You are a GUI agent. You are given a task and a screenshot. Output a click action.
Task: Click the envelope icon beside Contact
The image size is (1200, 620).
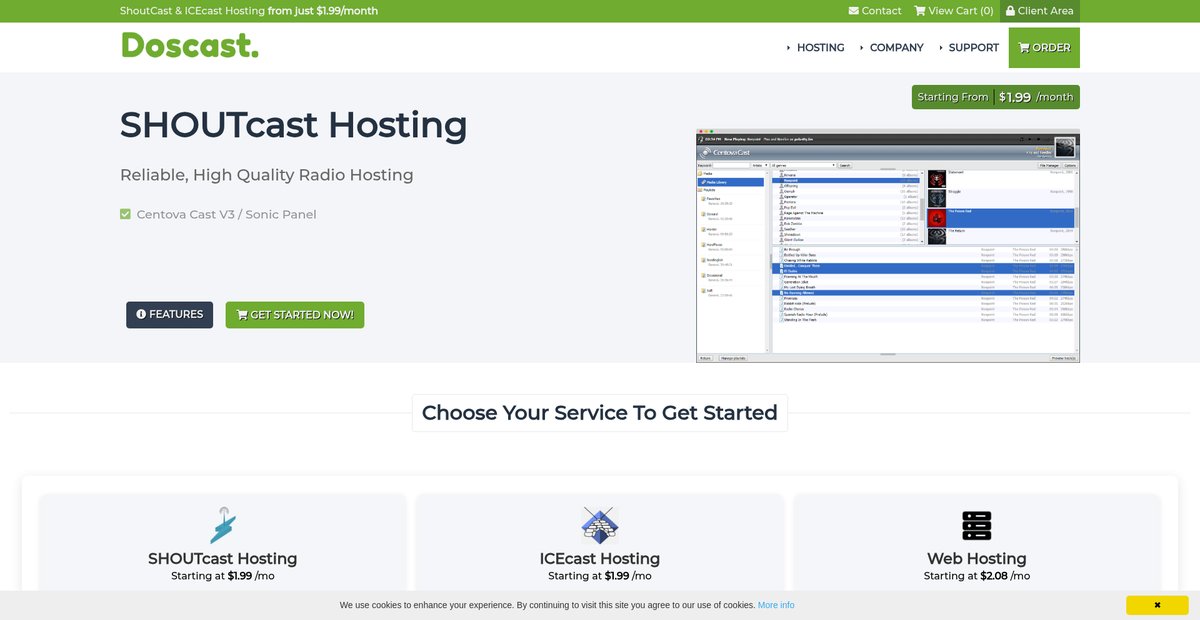pyautogui.click(x=853, y=11)
